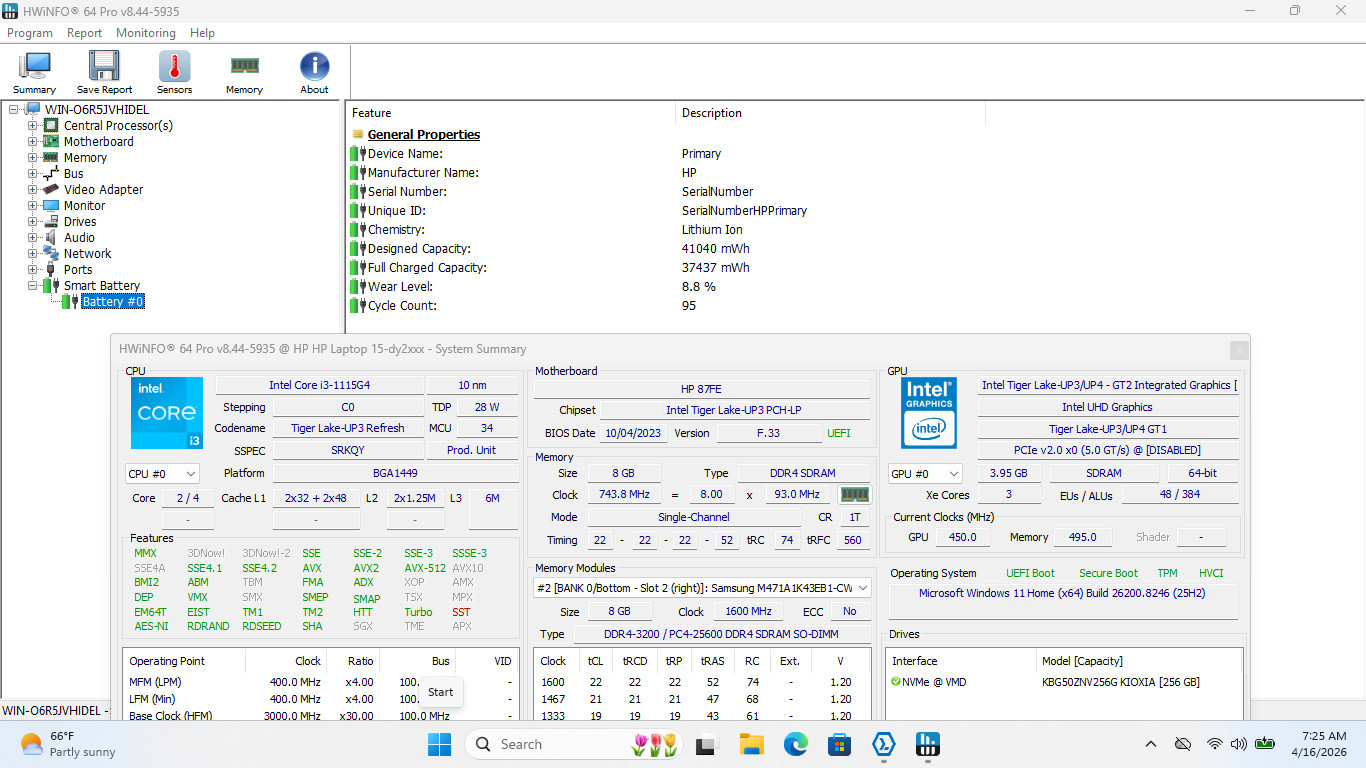Click the Intel Core i3-1115G4 field
This screenshot has height=768, width=1366.
tap(319, 385)
